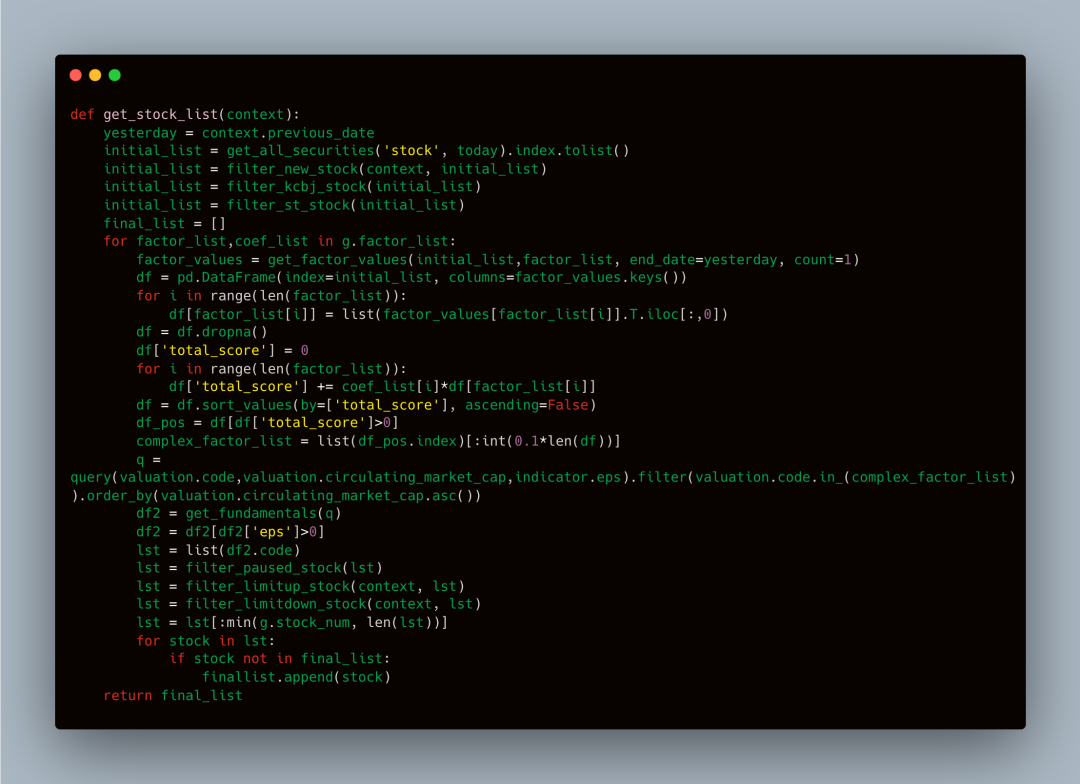1080x784 pixels.
Task: Select 'end_date=yesterday' argument
Action: (703, 260)
